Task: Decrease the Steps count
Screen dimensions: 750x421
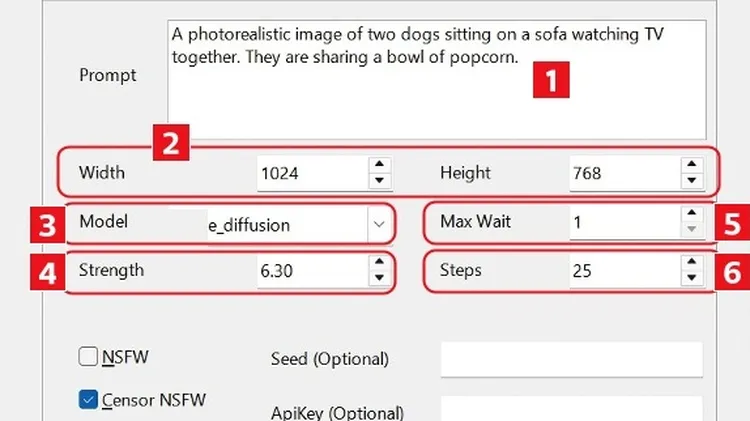Action: tap(691, 279)
